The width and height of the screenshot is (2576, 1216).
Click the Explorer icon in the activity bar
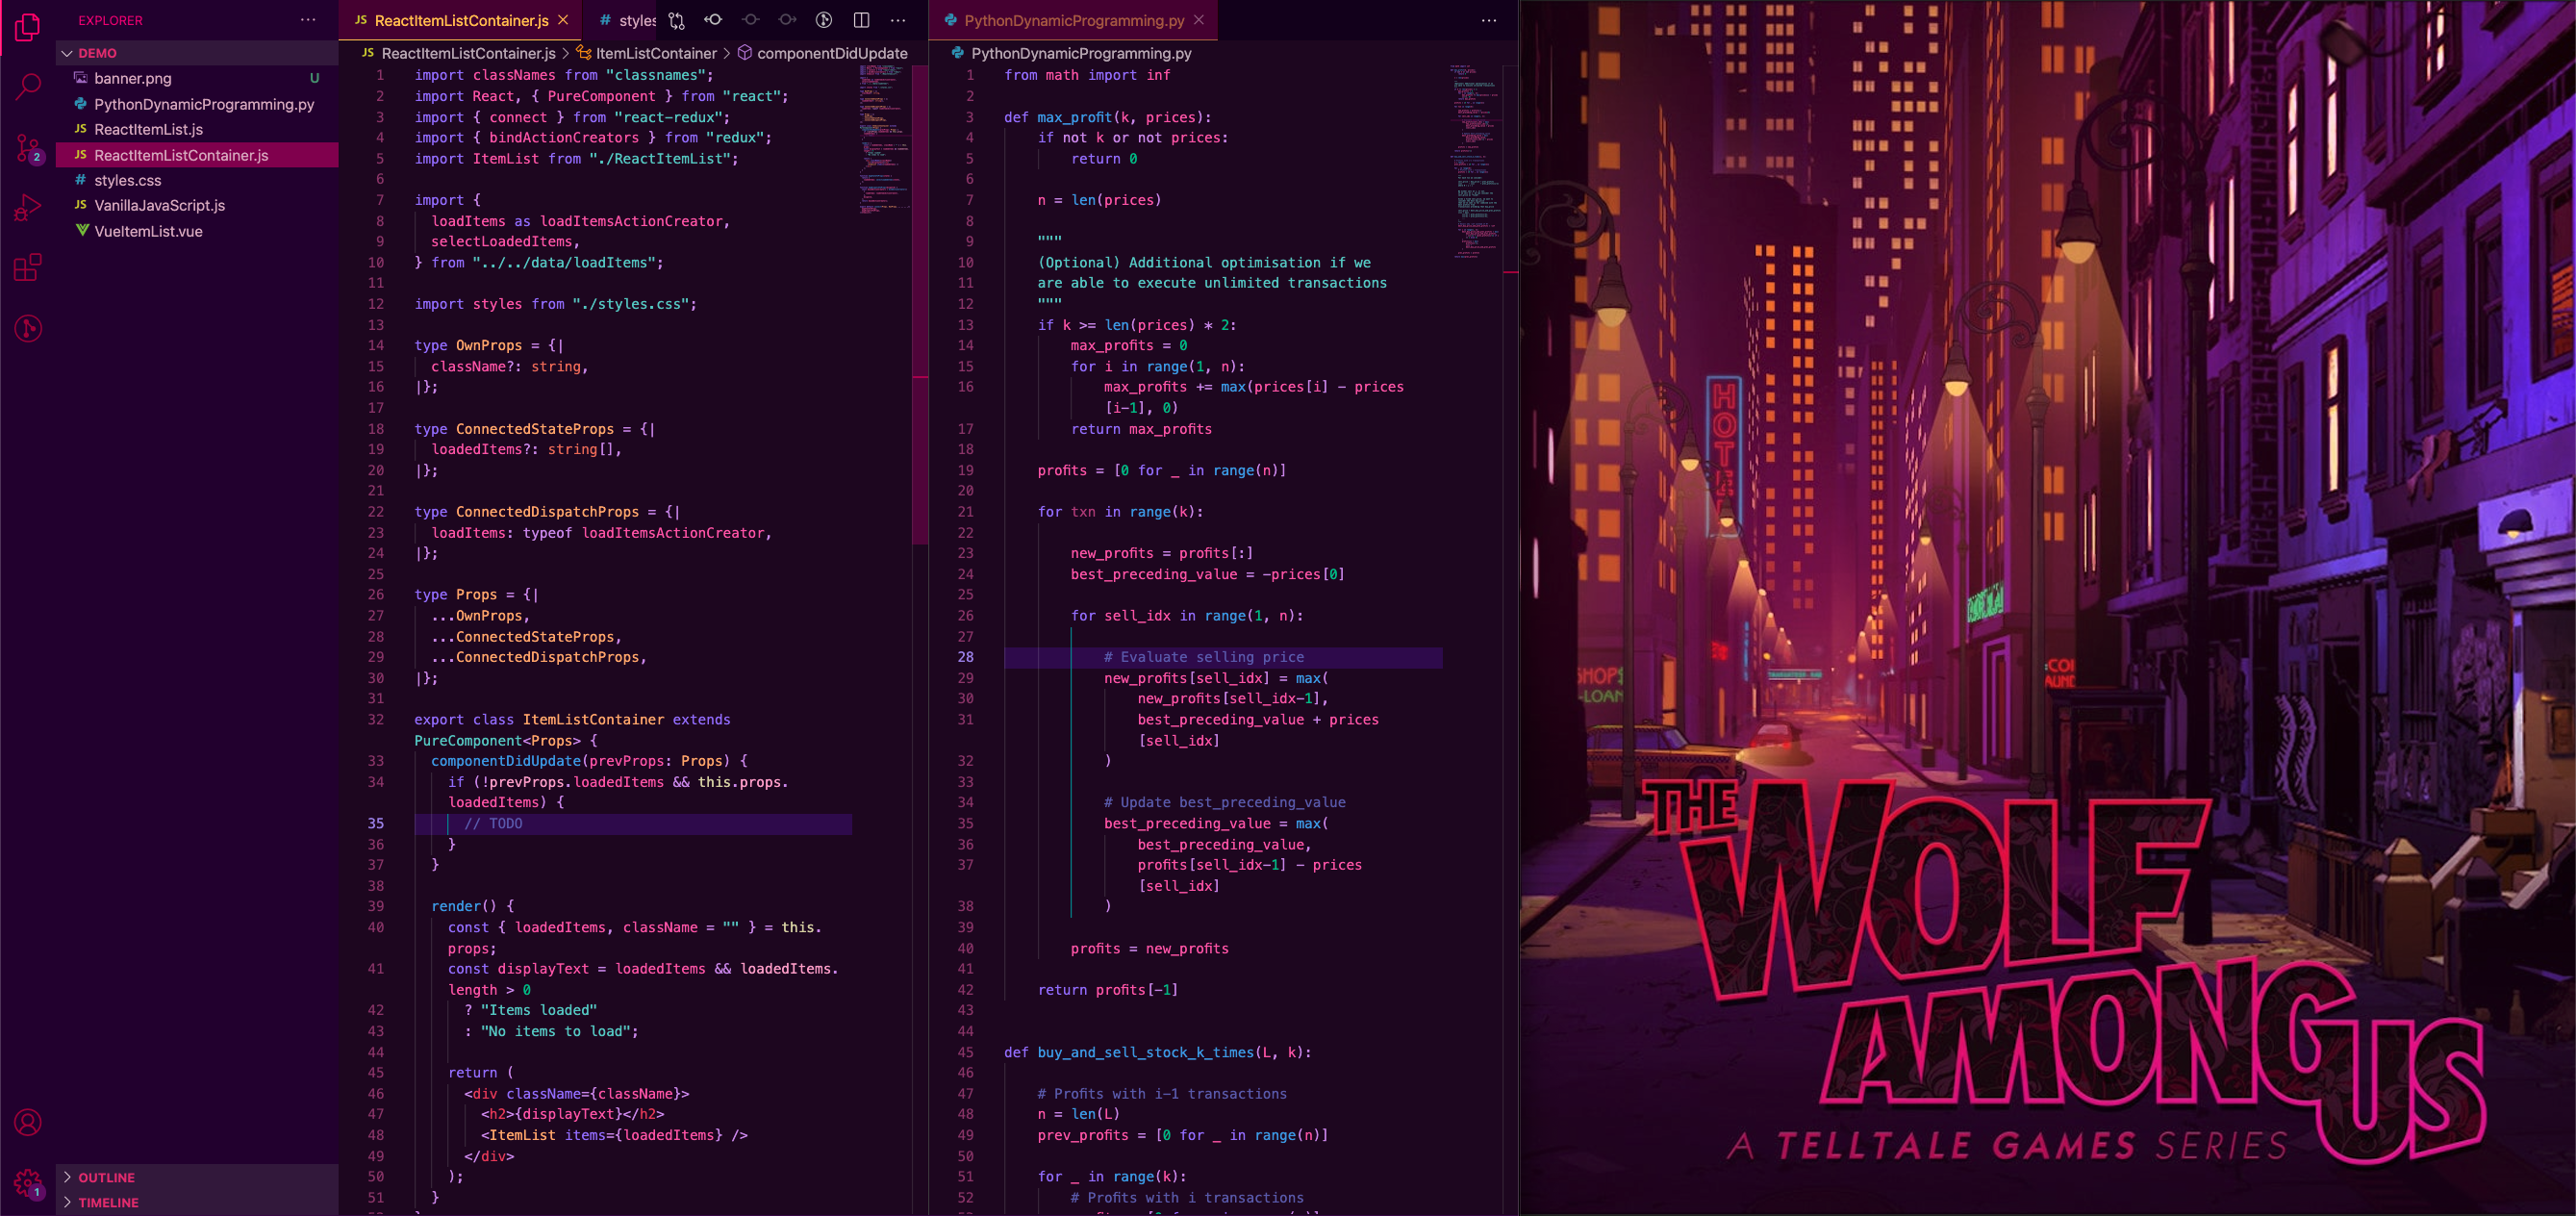(x=27, y=27)
